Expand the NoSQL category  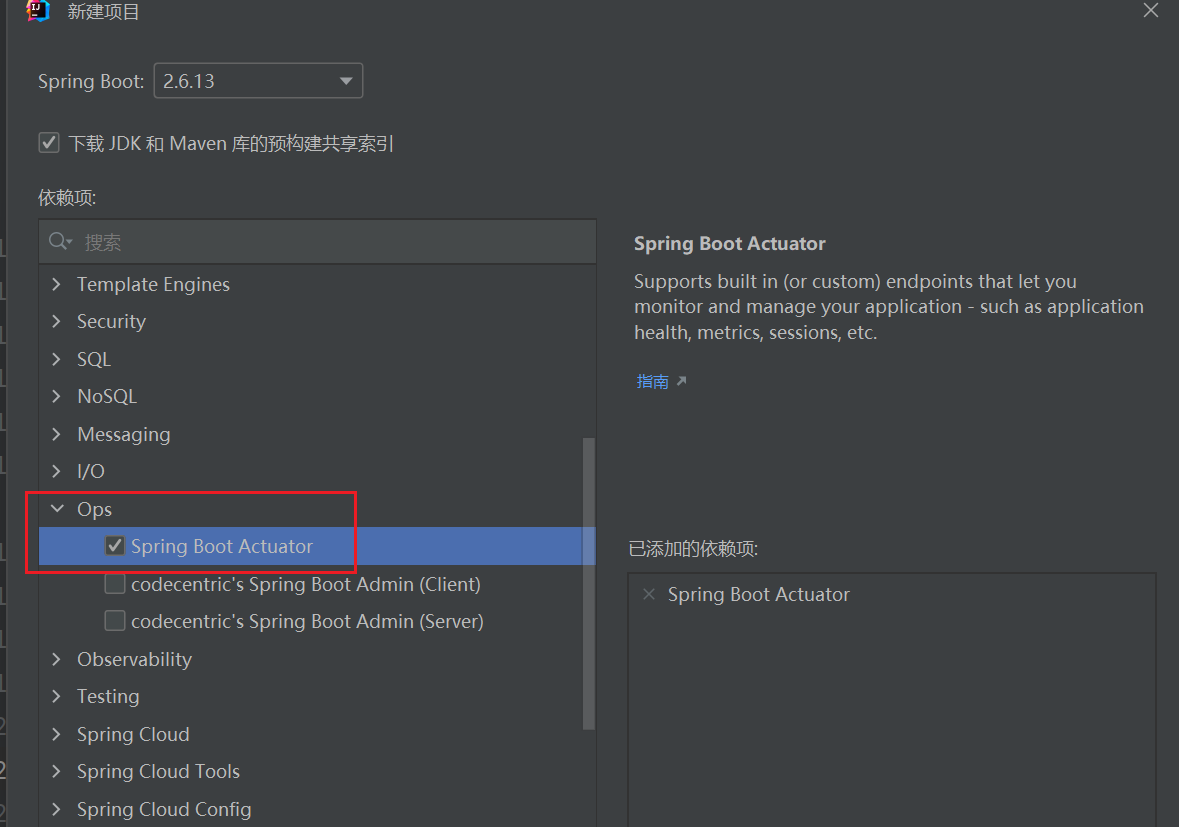[56, 396]
